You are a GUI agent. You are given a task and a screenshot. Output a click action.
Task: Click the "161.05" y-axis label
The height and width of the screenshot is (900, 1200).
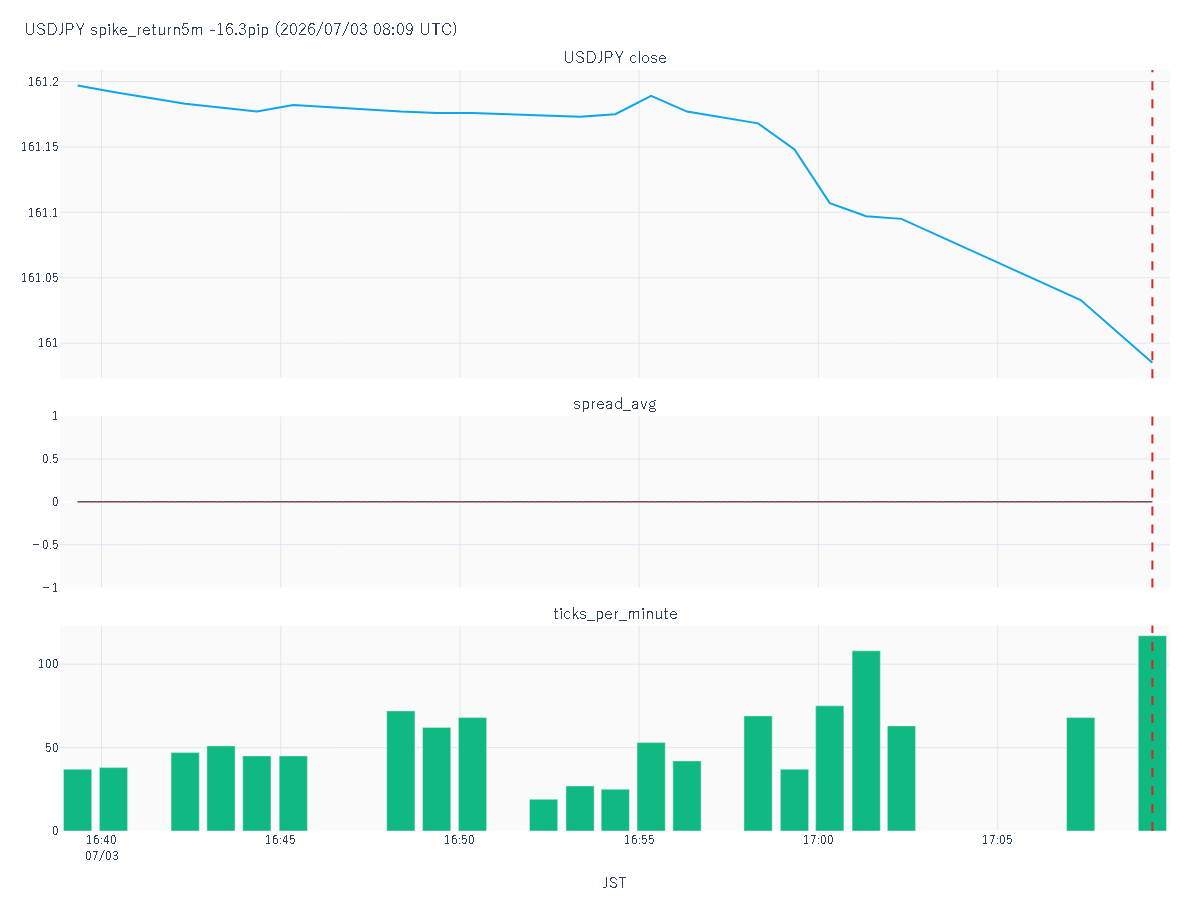point(38,278)
